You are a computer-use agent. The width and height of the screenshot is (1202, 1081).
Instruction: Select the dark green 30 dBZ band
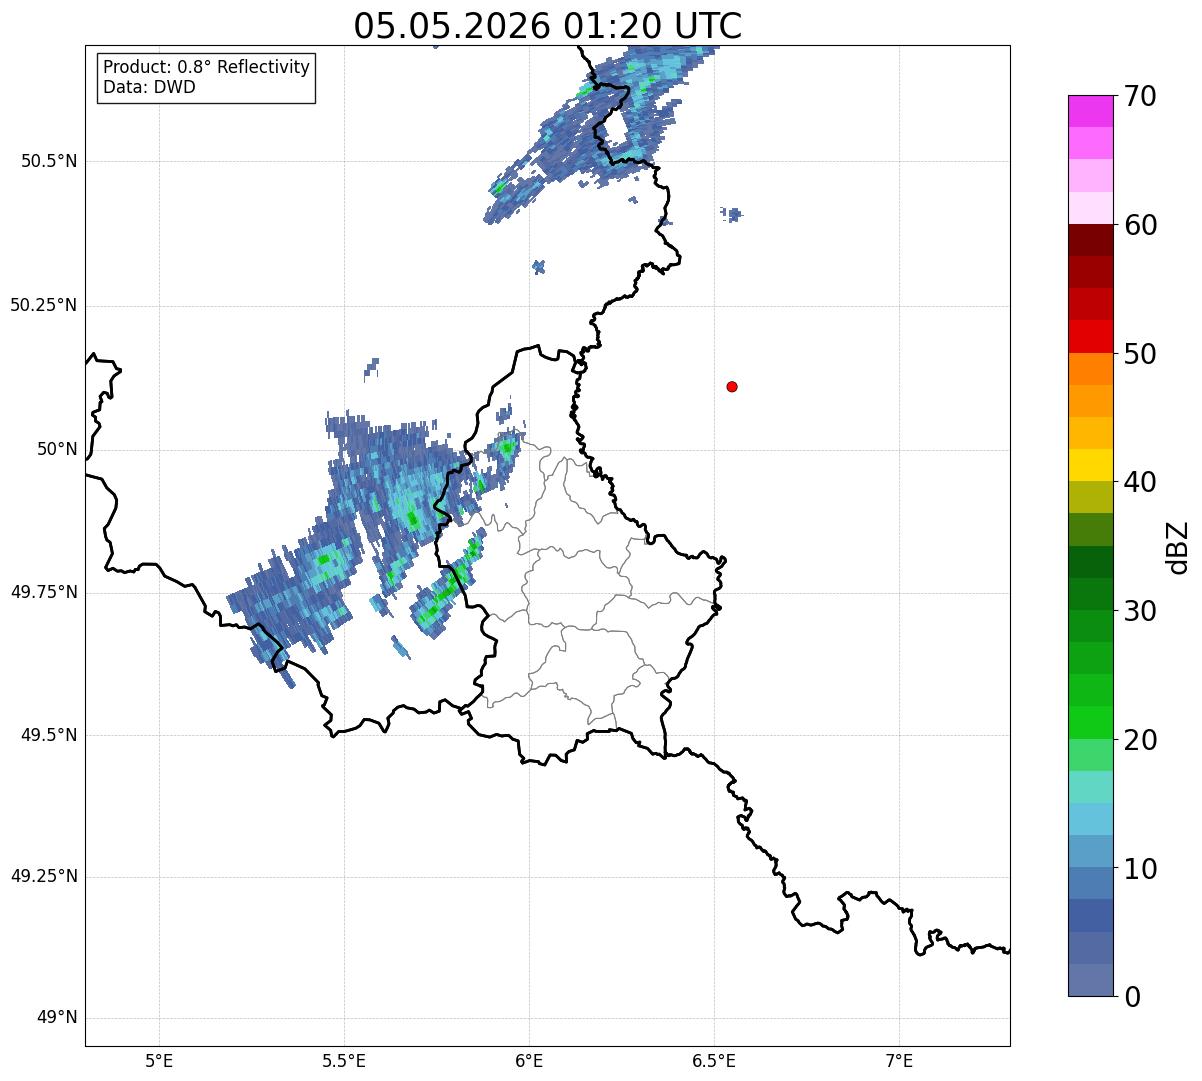(1091, 594)
